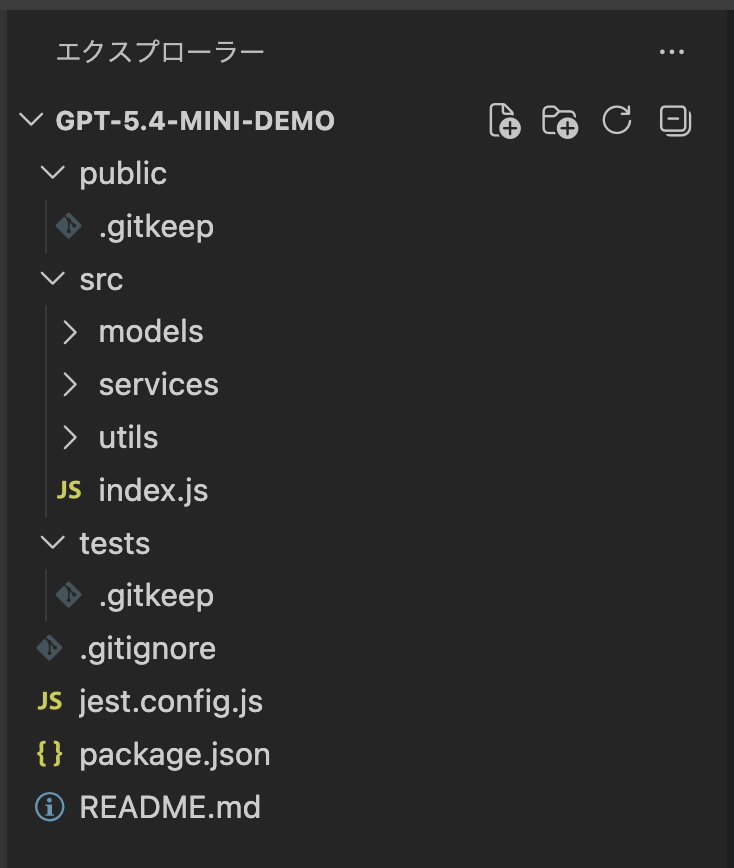The image size is (734, 868).
Task: Collapse all folders in Explorer
Action: pos(675,120)
